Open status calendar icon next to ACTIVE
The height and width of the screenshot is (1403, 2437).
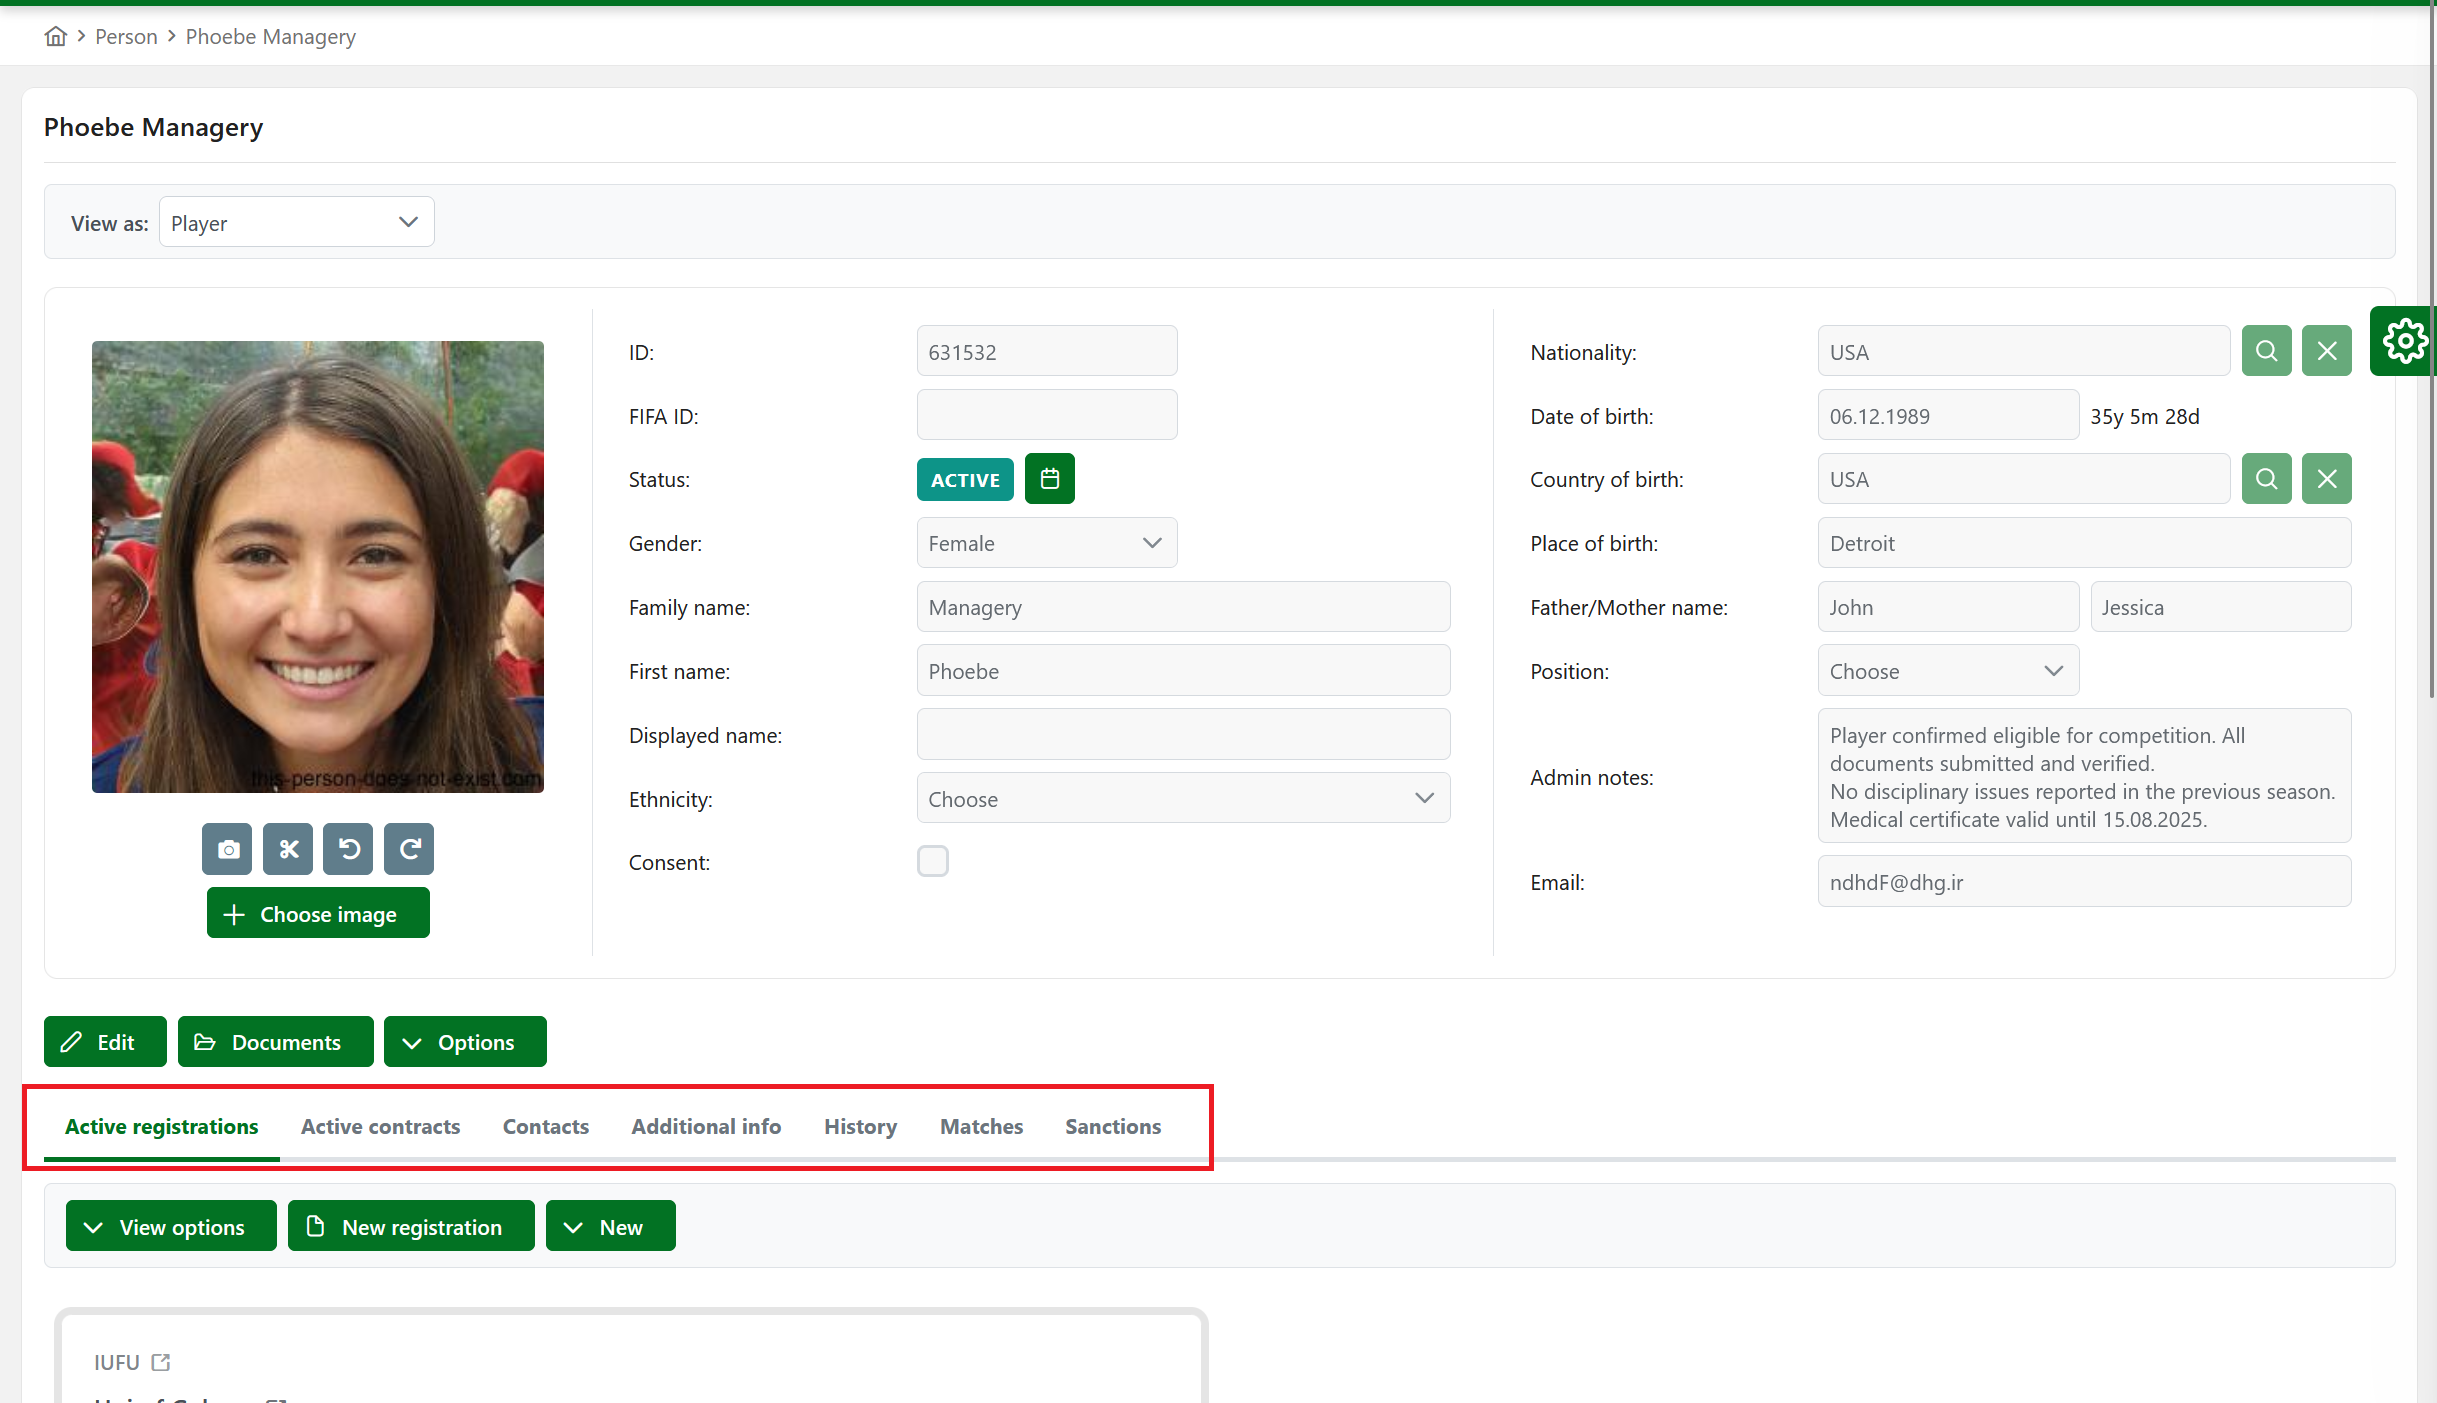coord(1049,479)
